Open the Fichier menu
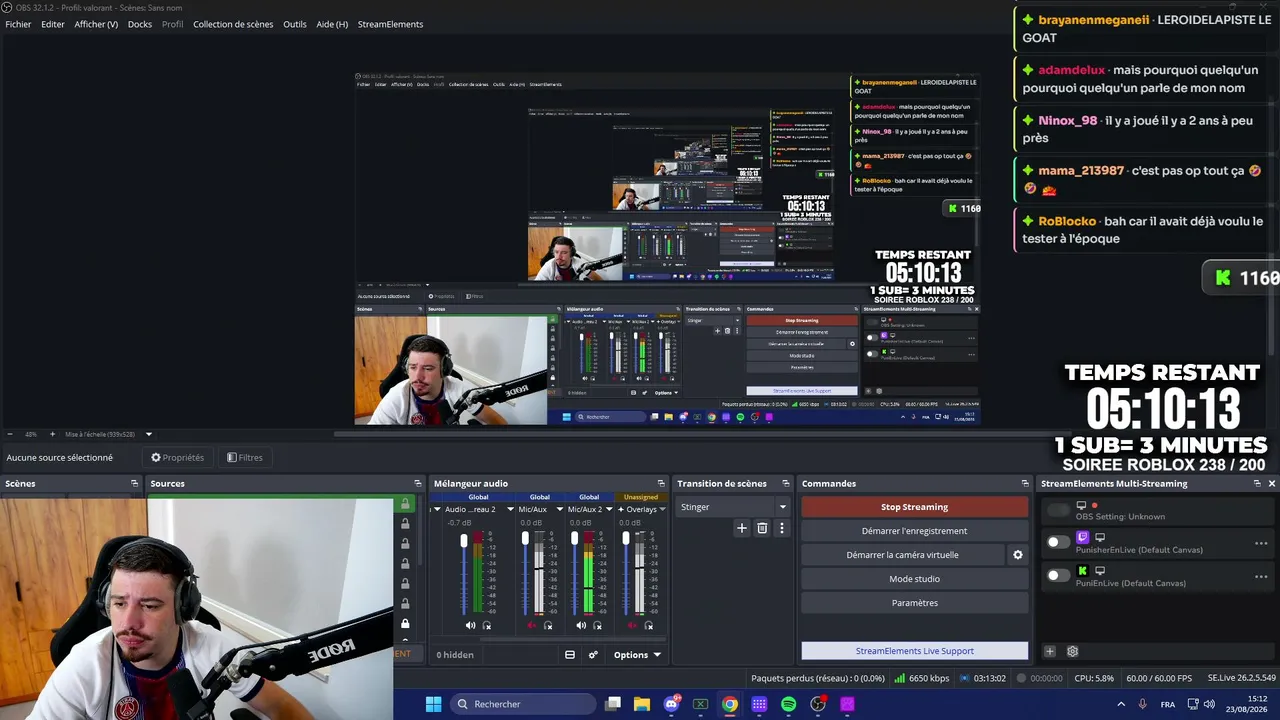 [18, 24]
